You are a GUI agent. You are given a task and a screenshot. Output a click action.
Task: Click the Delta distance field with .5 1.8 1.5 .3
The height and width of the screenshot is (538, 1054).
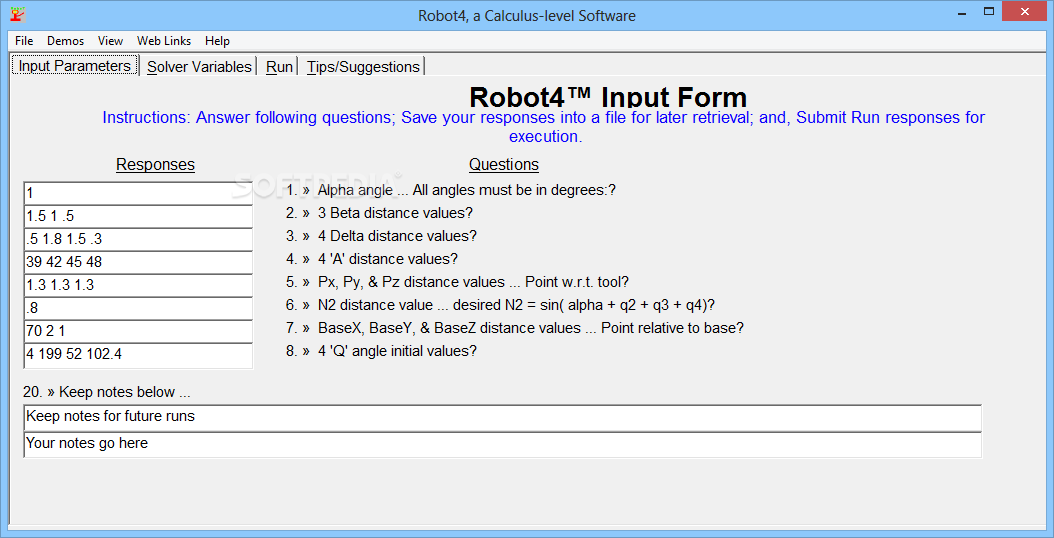138,239
